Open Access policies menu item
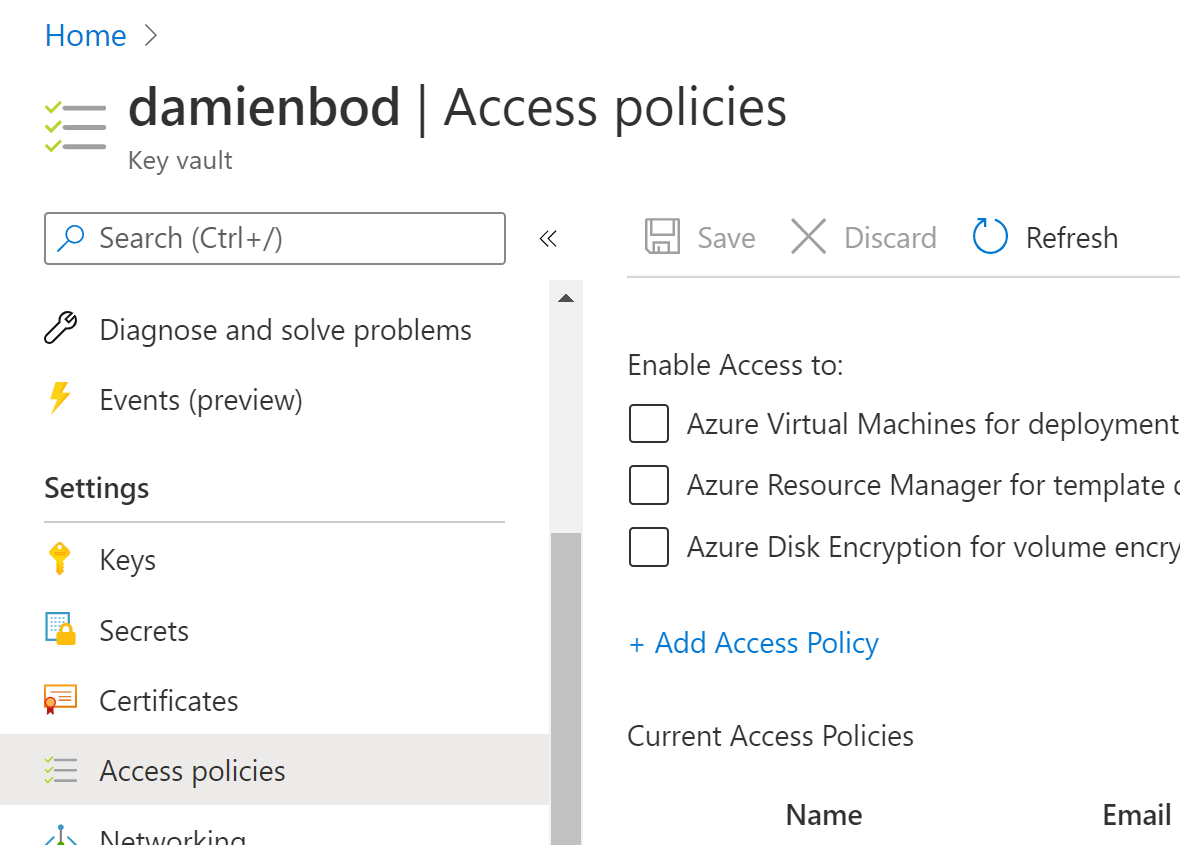Viewport: 1180px width, 845px height. tap(192, 771)
